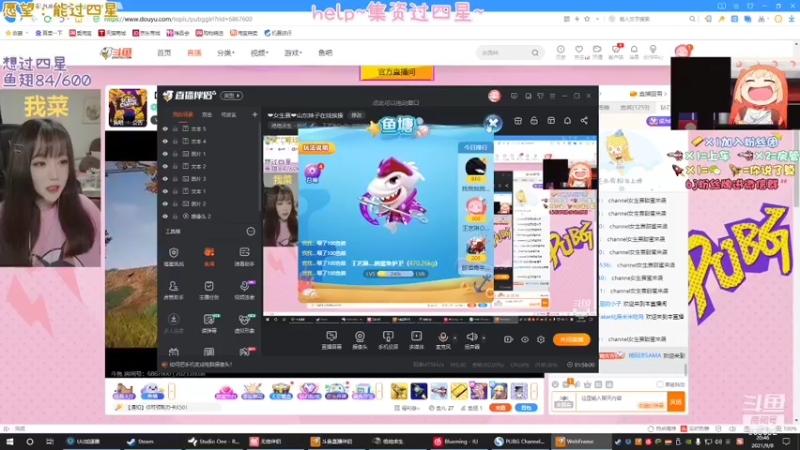Open the danmu helper tool icon
Screen dimensions: 800x450
coord(244,256)
